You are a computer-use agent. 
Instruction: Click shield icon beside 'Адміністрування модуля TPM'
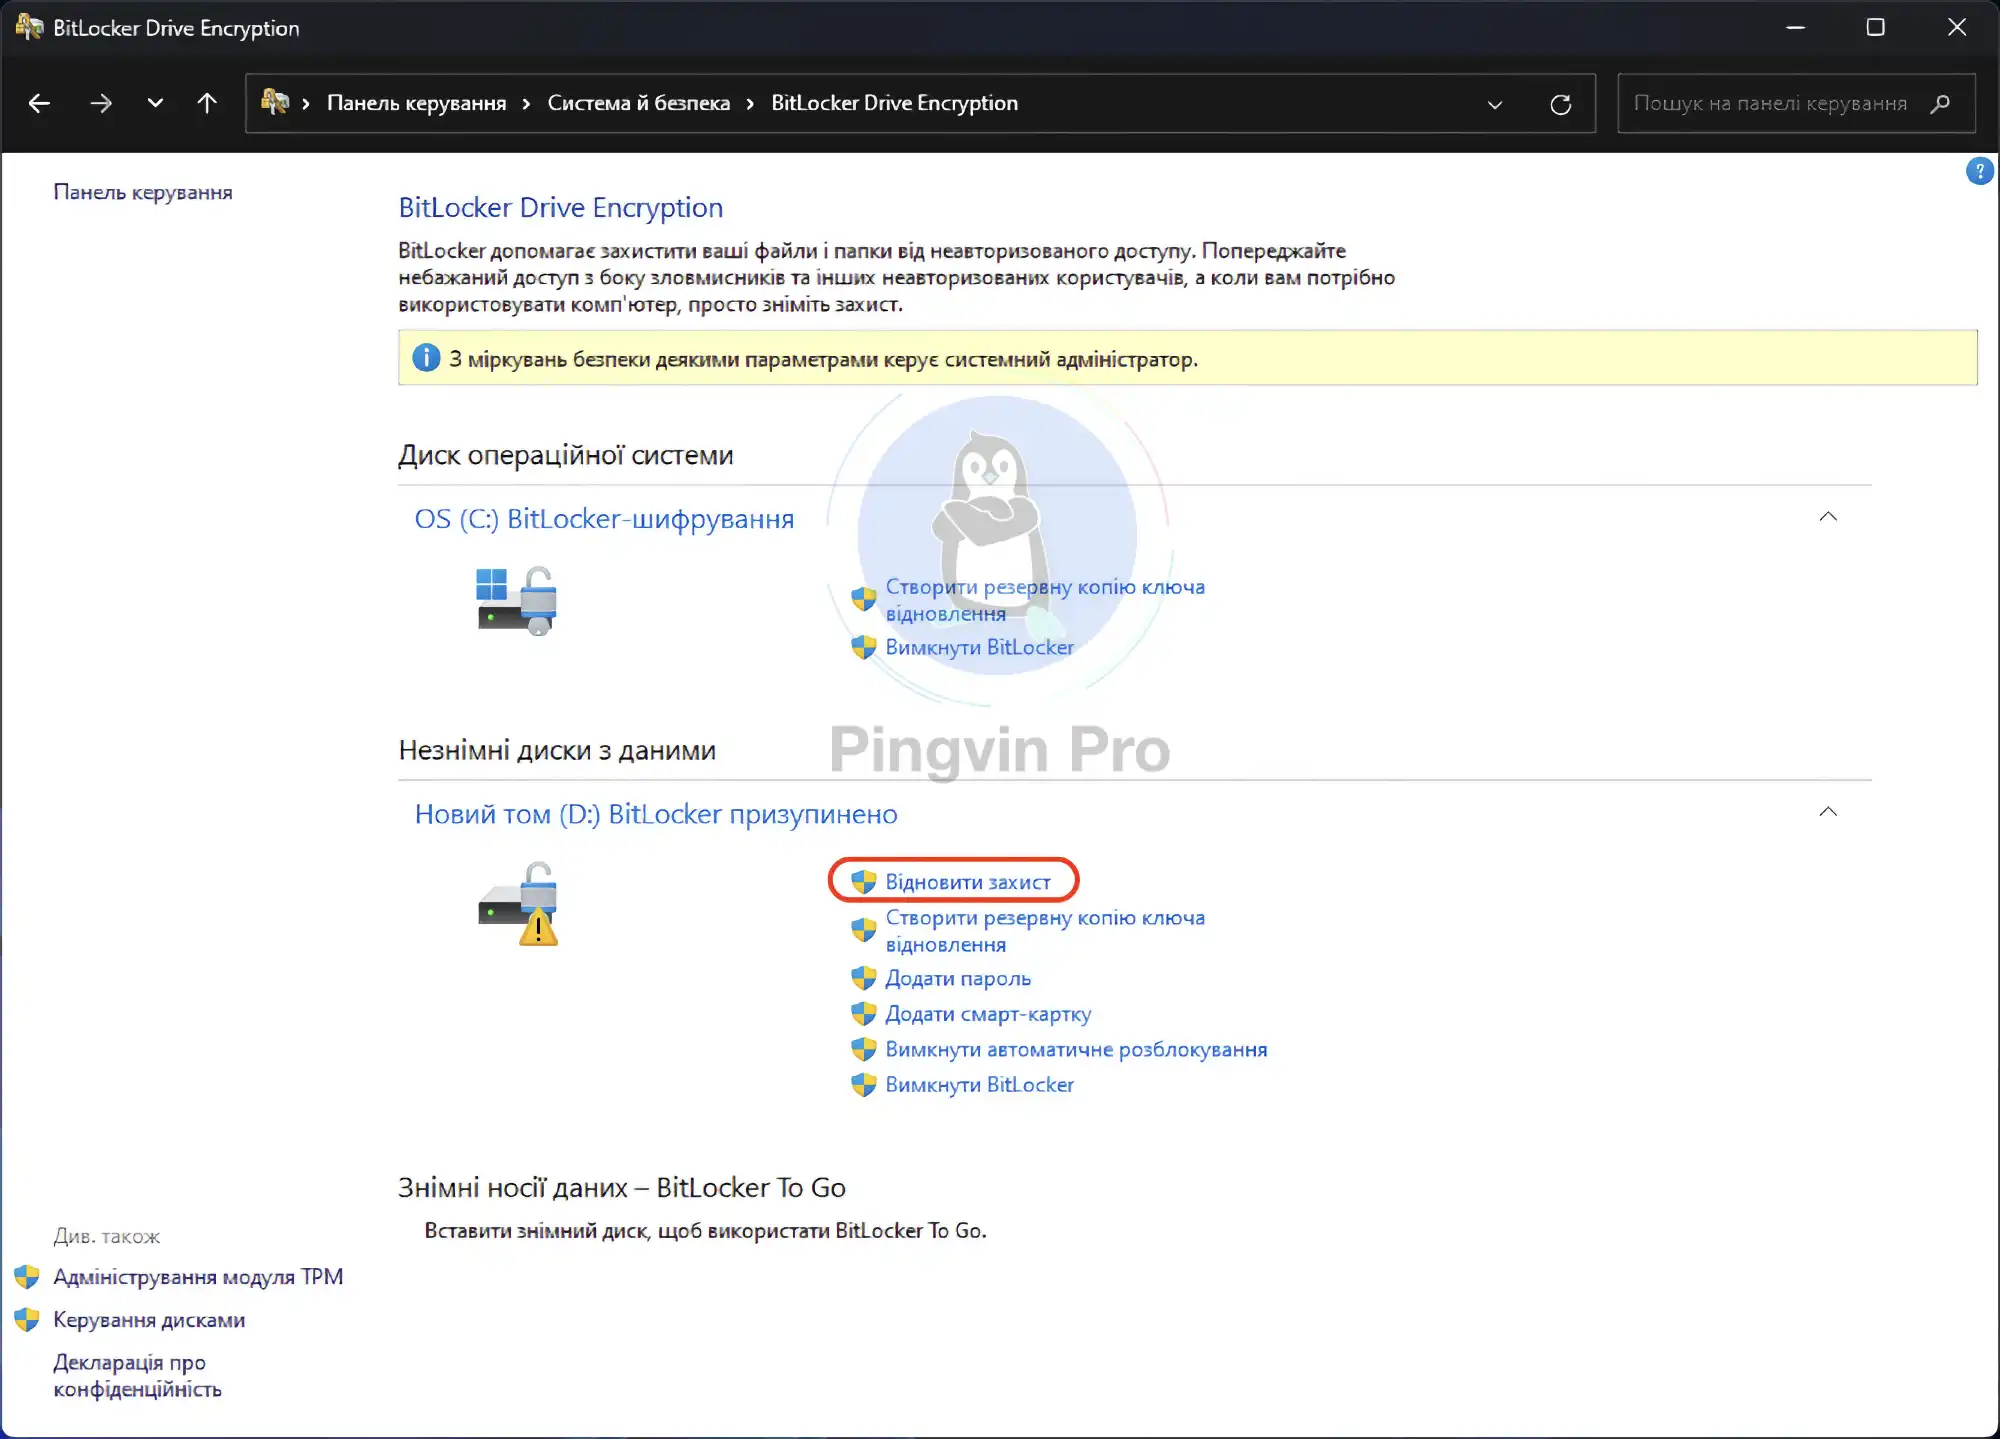click(27, 1277)
